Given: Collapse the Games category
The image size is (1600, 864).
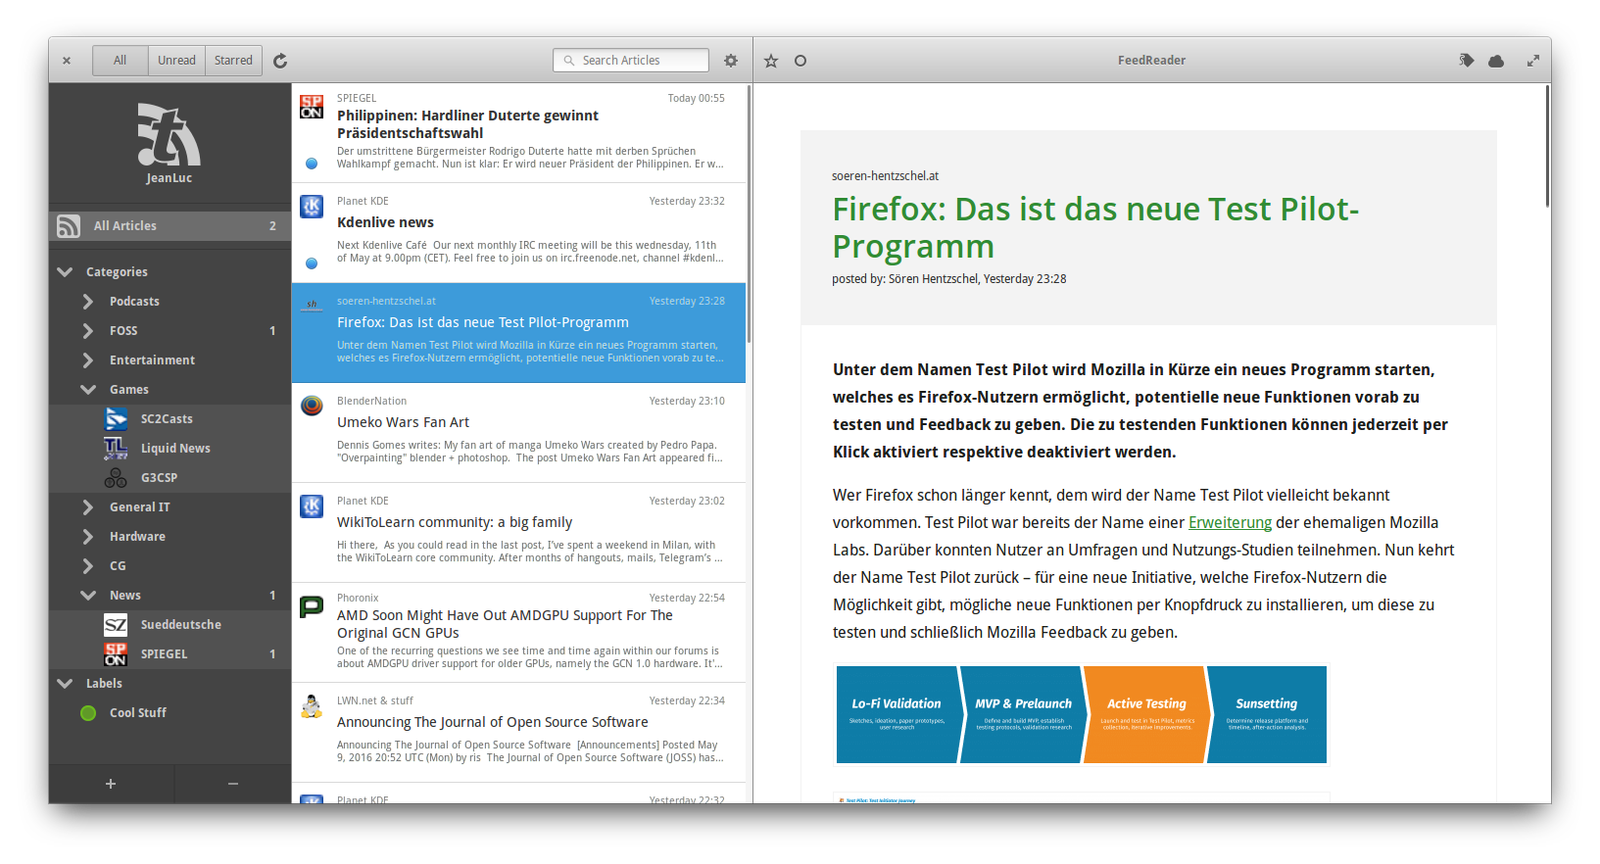Looking at the screenshot, I should 88,389.
